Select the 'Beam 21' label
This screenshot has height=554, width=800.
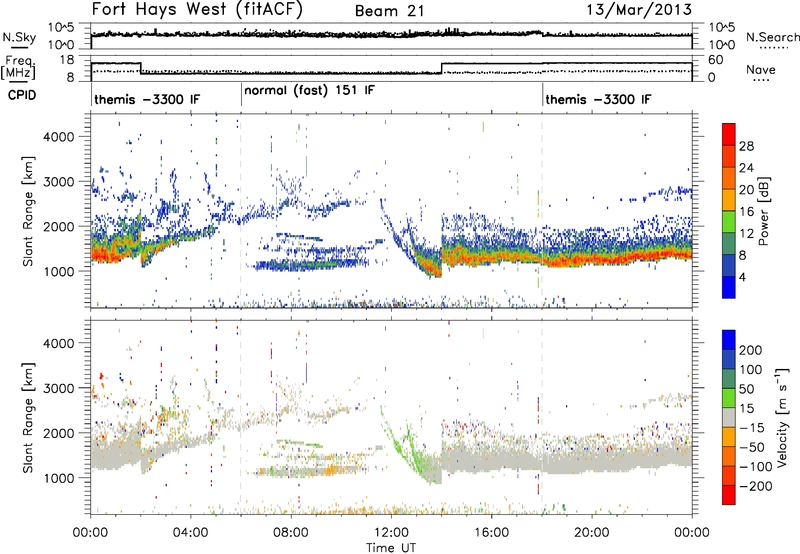[x=389, y=11]
